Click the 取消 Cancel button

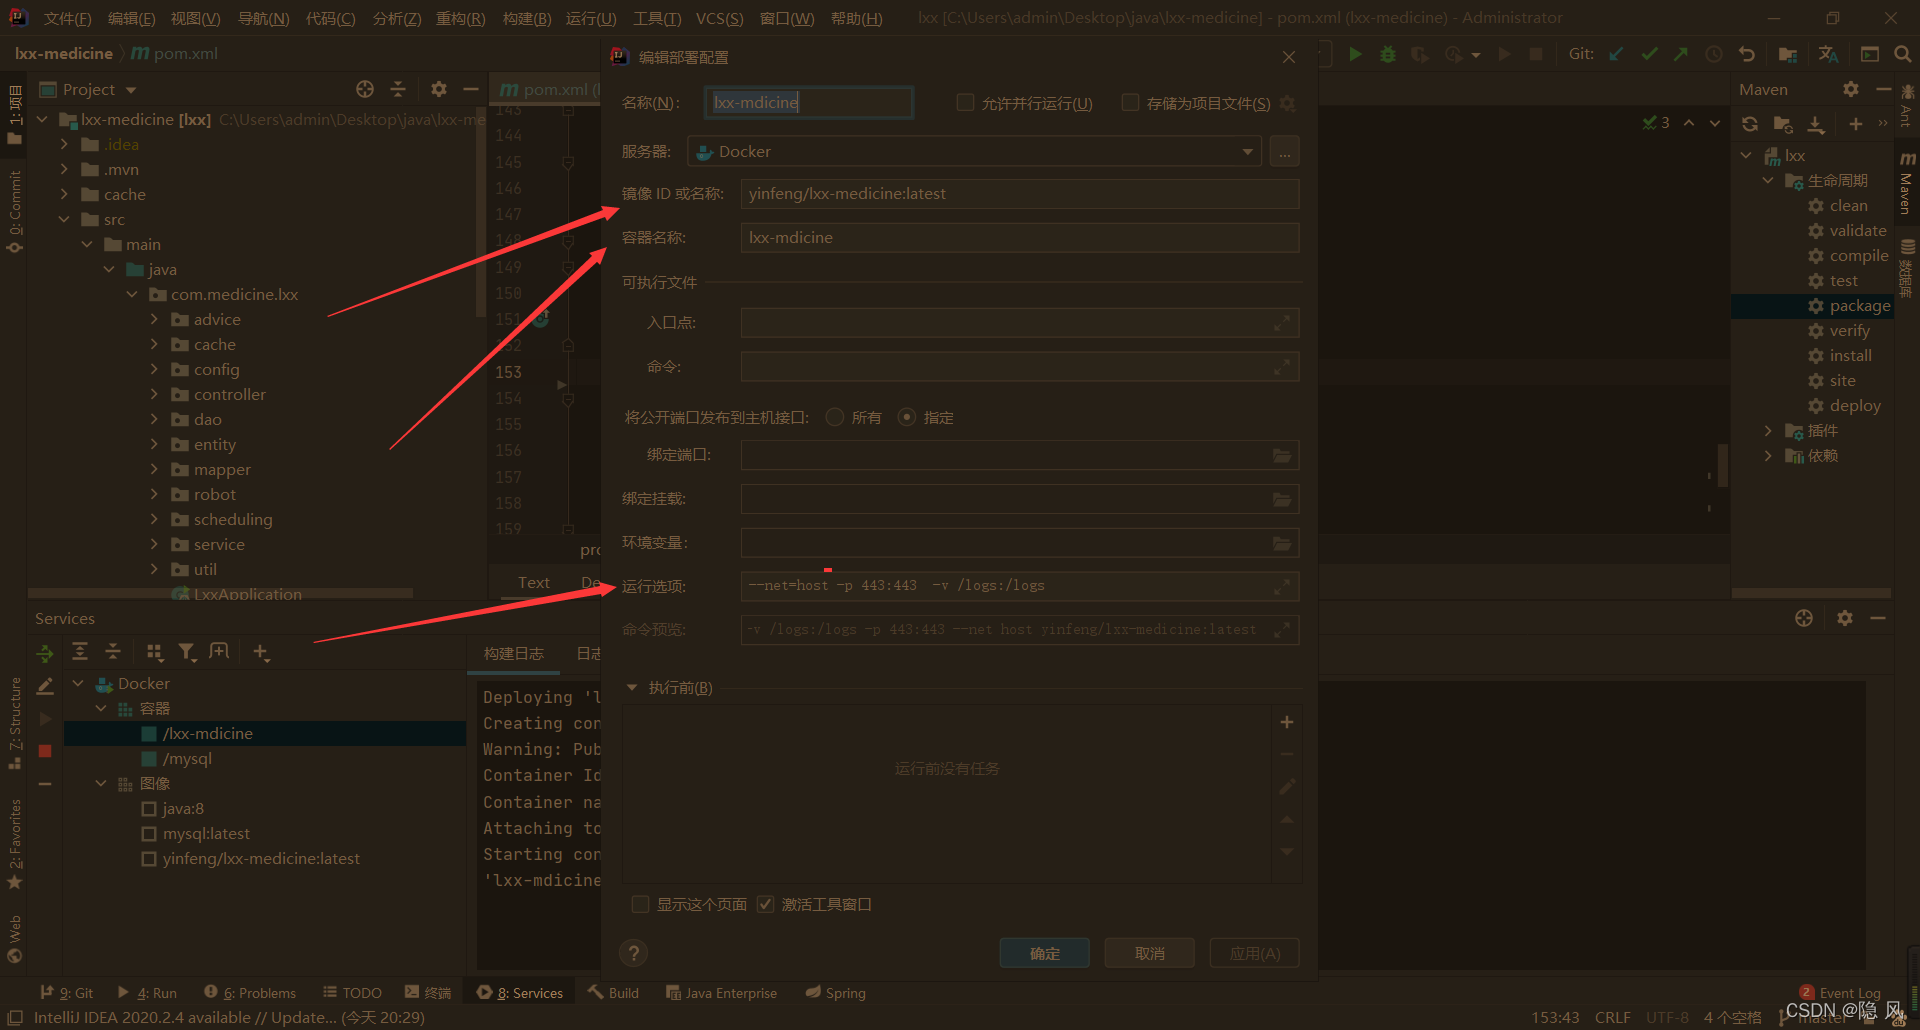click(x=1150, y=953)
